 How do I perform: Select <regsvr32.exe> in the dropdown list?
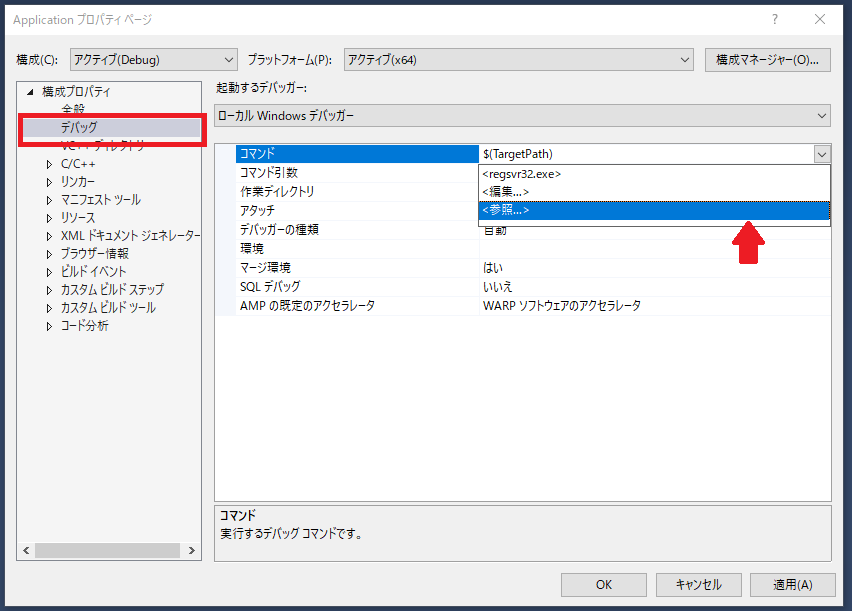[x=654, y=174]
